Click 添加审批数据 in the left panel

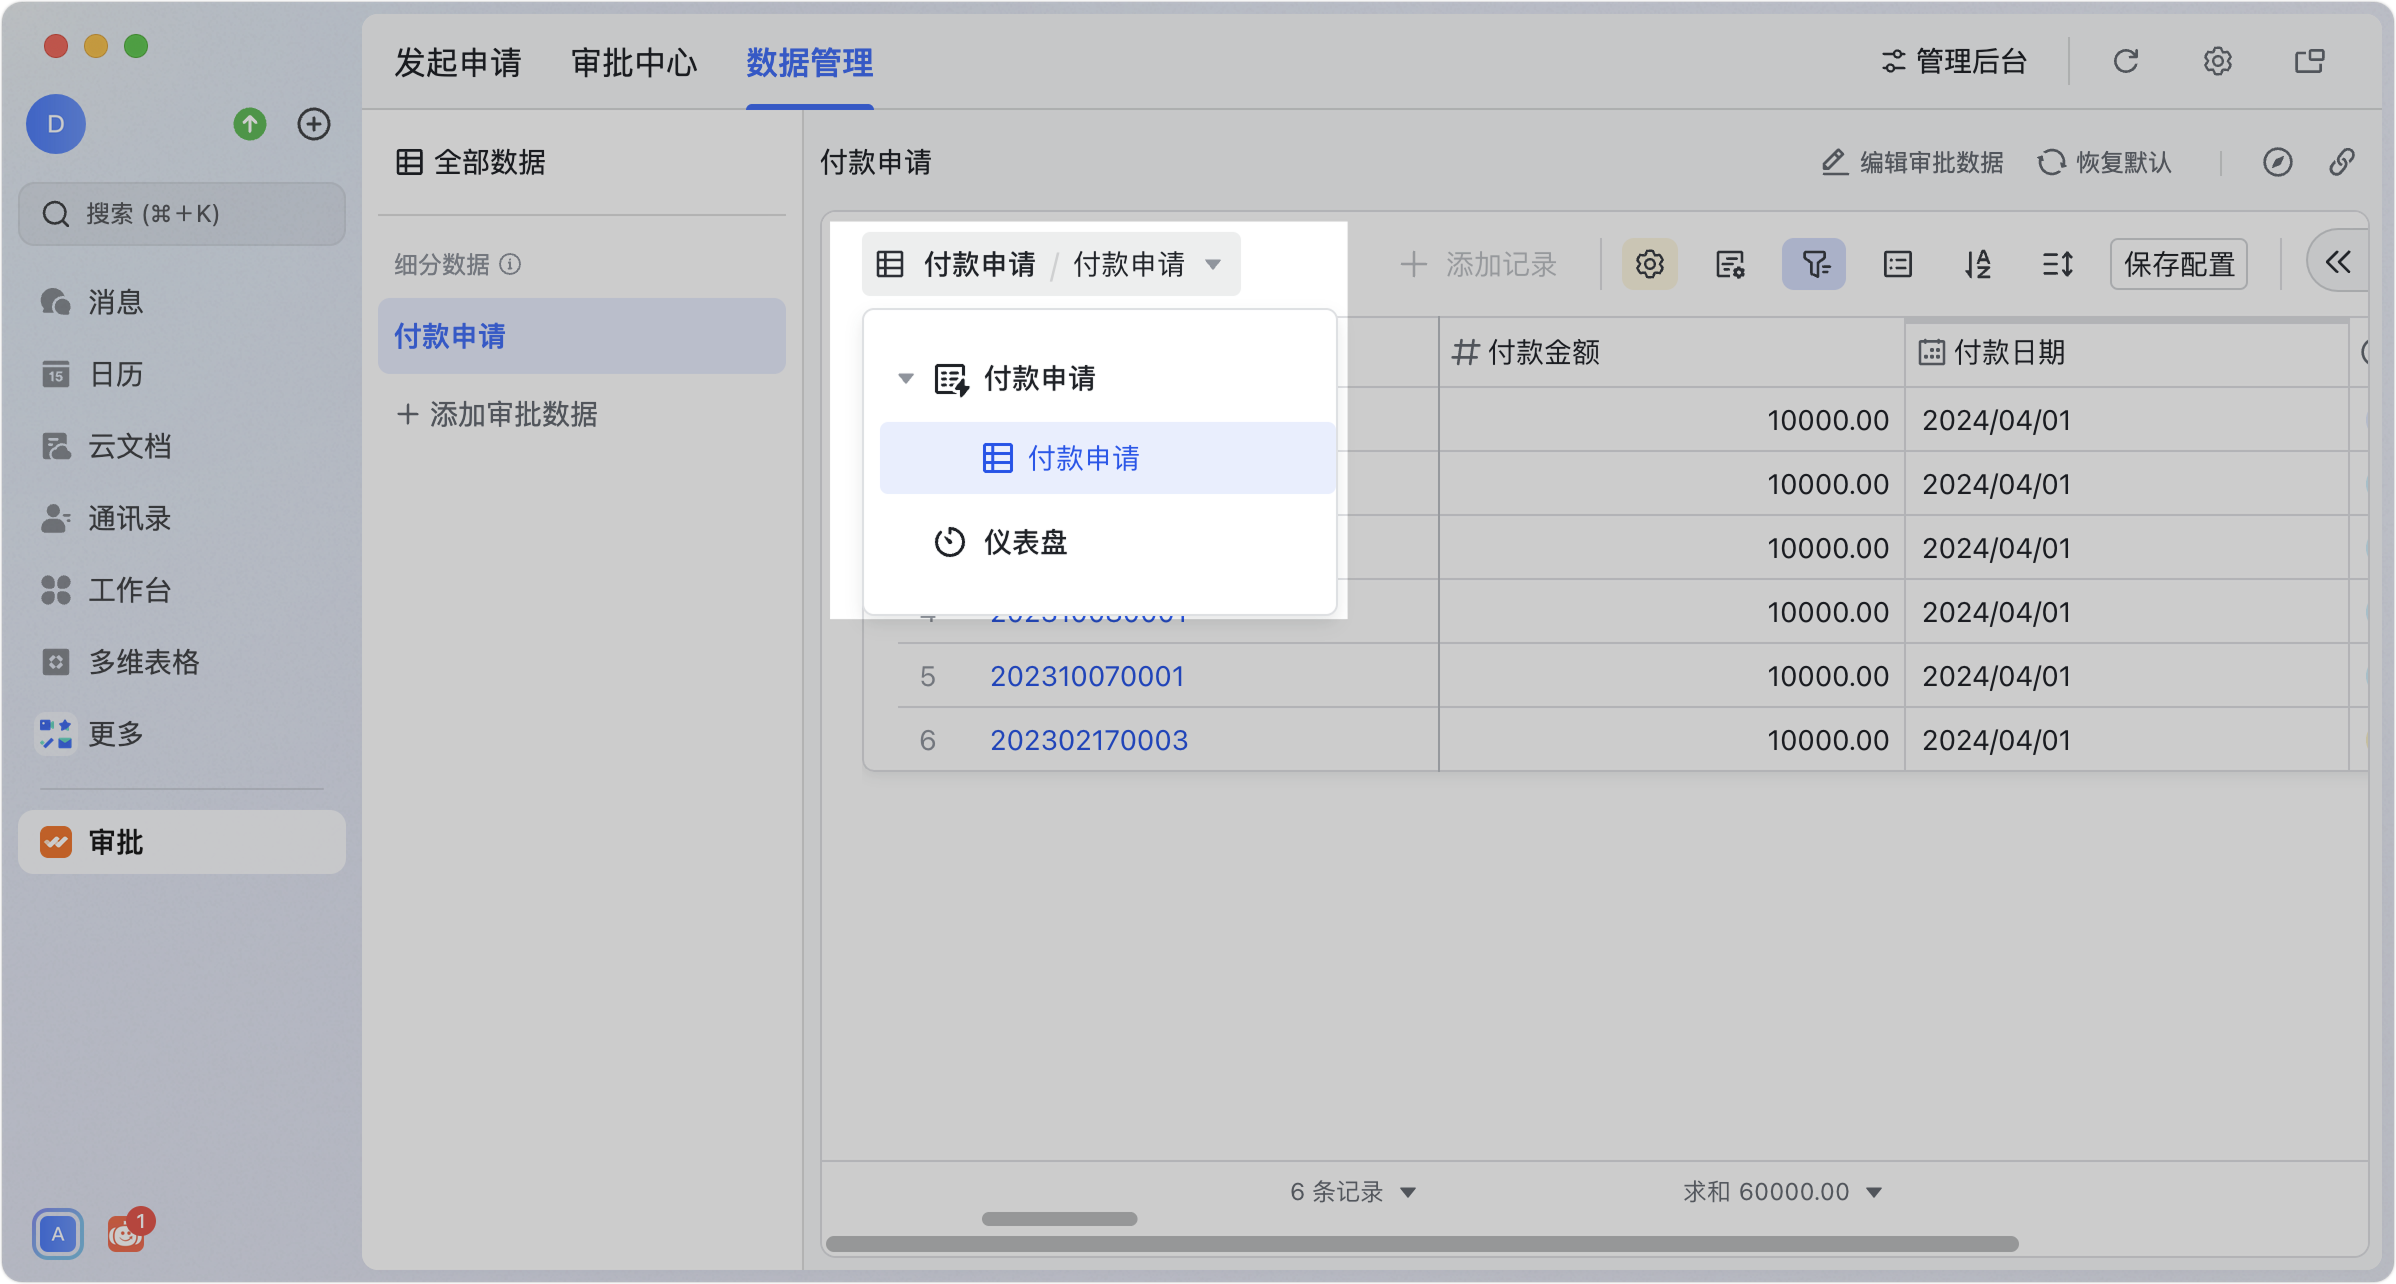(497, 414)
